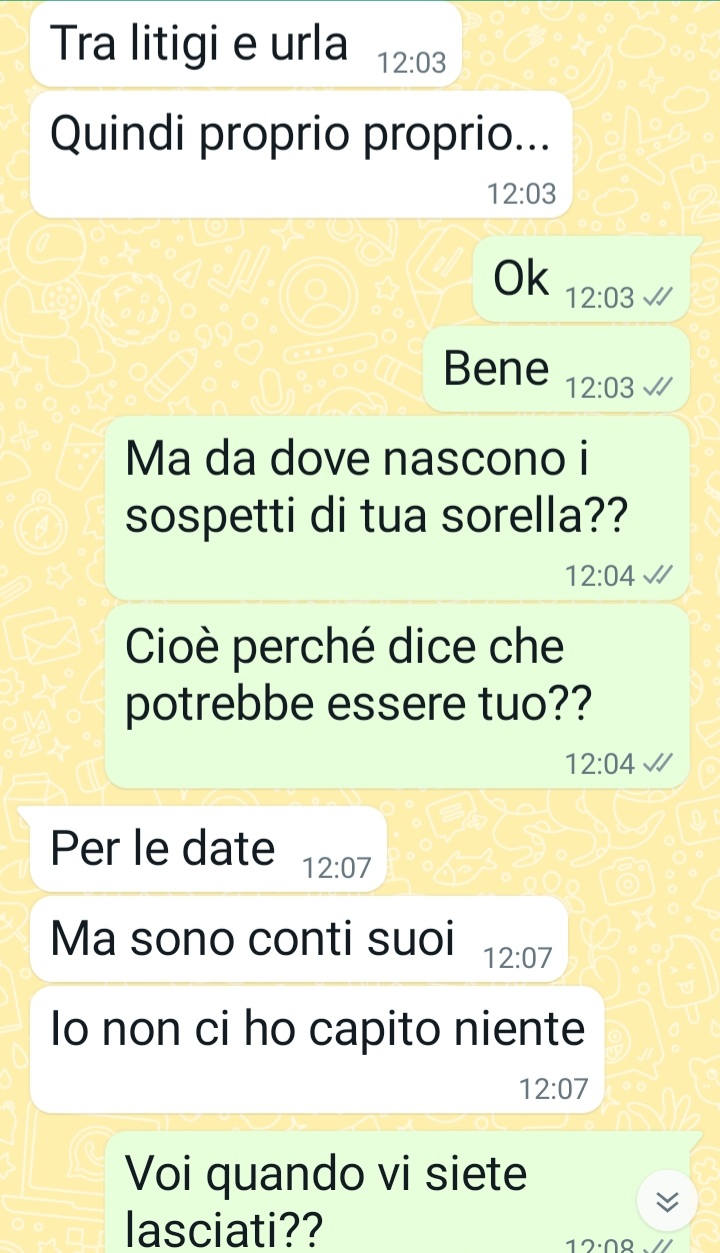Tap the 12:07 timestamp beside 'Per le date'

pos(337,868)
